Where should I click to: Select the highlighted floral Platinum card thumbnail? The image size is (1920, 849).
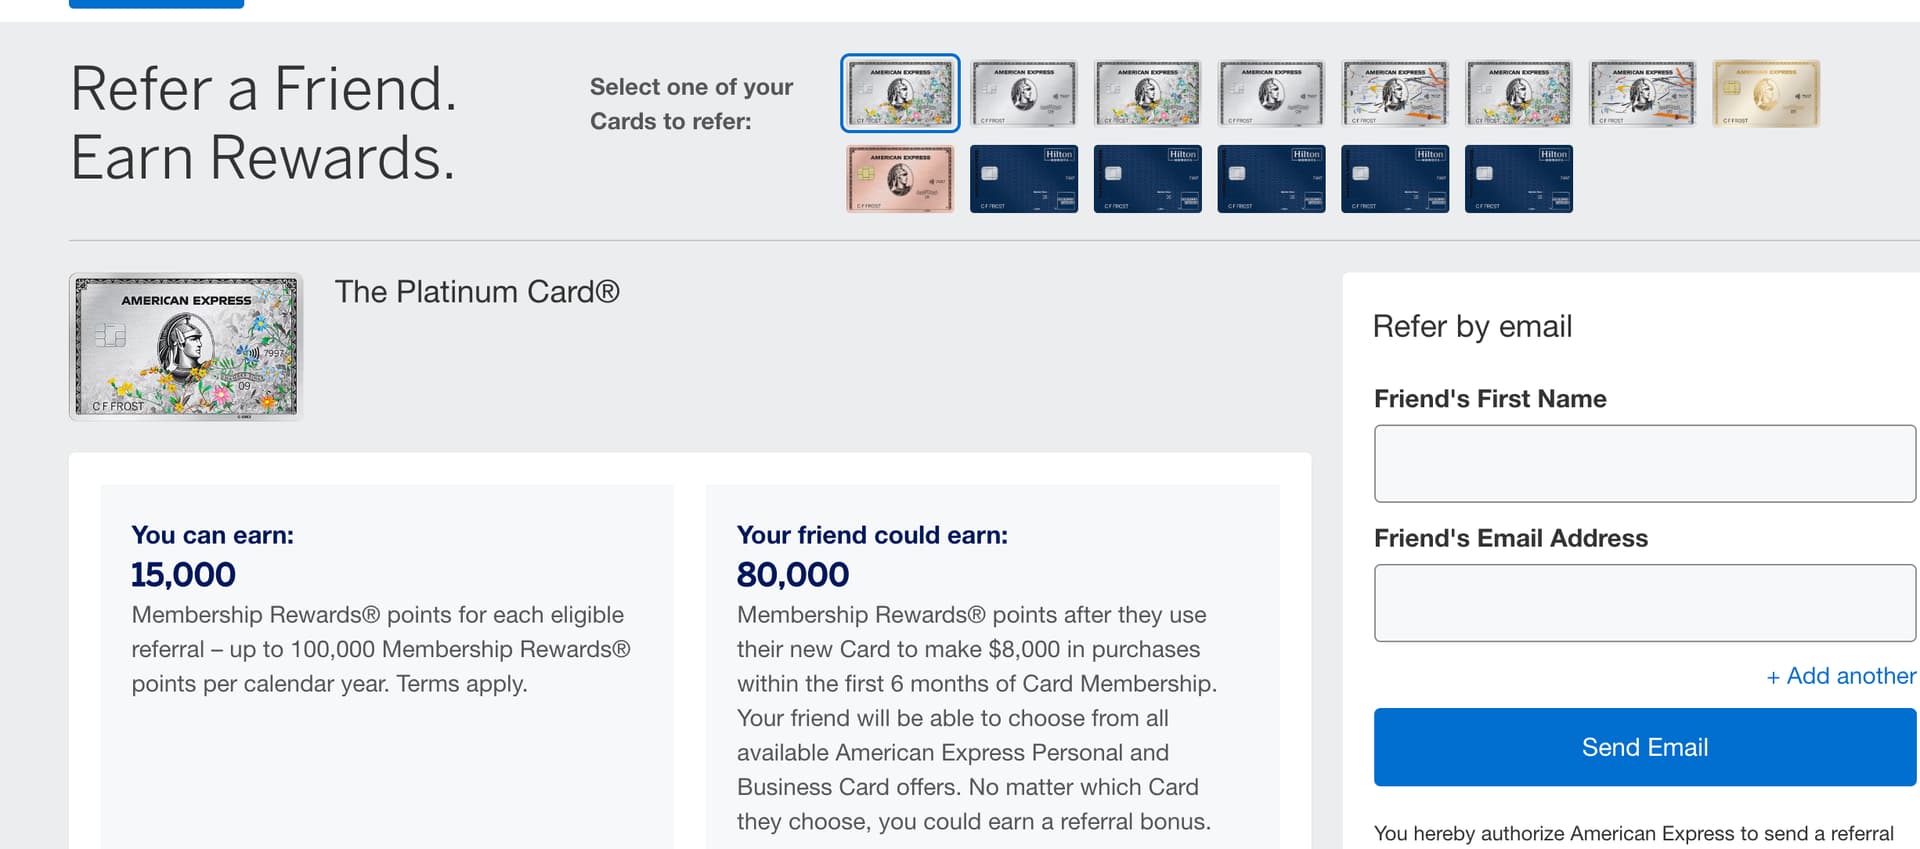[x=900, y=93]
